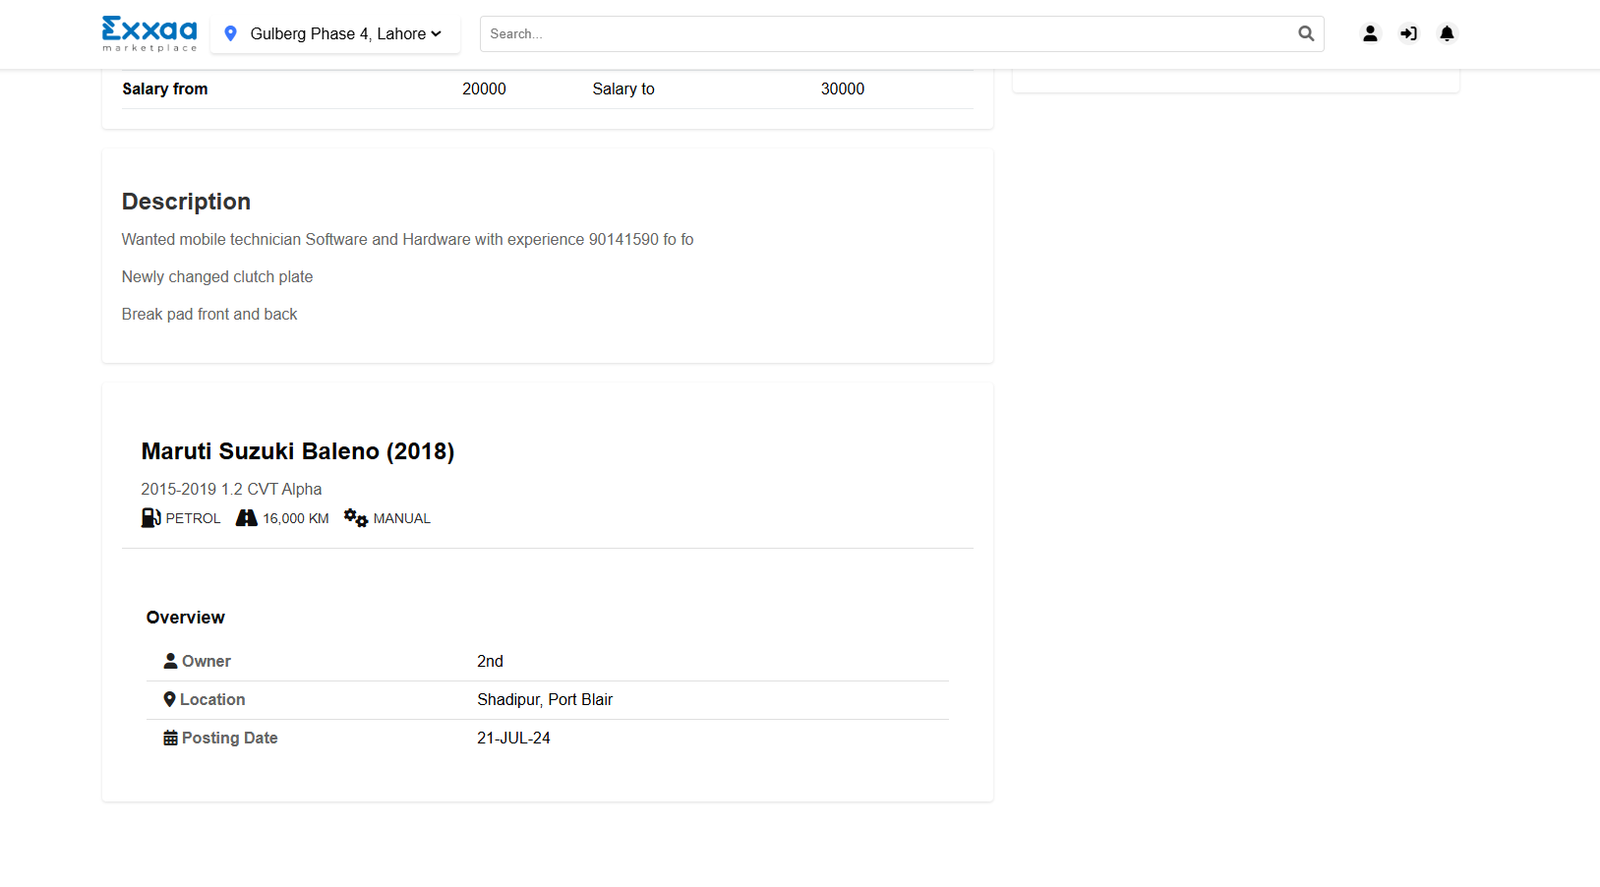The height and width of the screenshot is (887, 1600).
Task: Click the Posting Date calendar icon
Action: point(171,738)
